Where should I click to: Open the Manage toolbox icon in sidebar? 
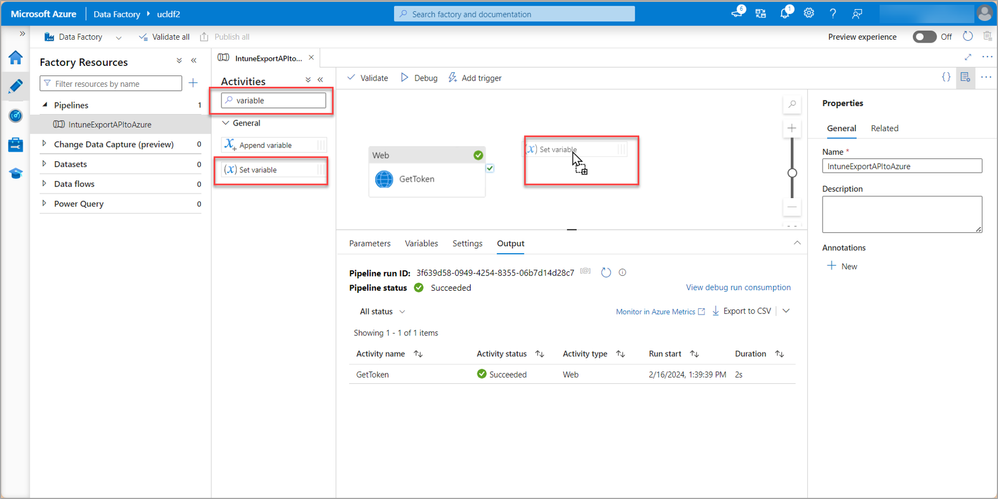(x=15, y=144)
